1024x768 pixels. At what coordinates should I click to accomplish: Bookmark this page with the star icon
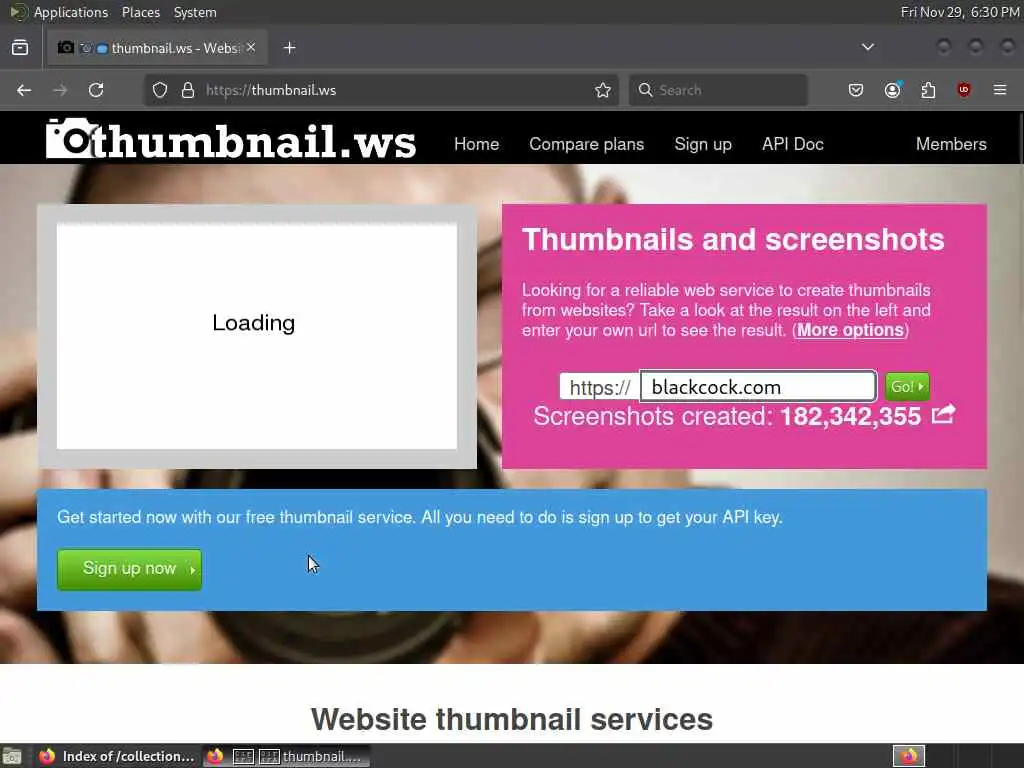(x=603, y=90)
